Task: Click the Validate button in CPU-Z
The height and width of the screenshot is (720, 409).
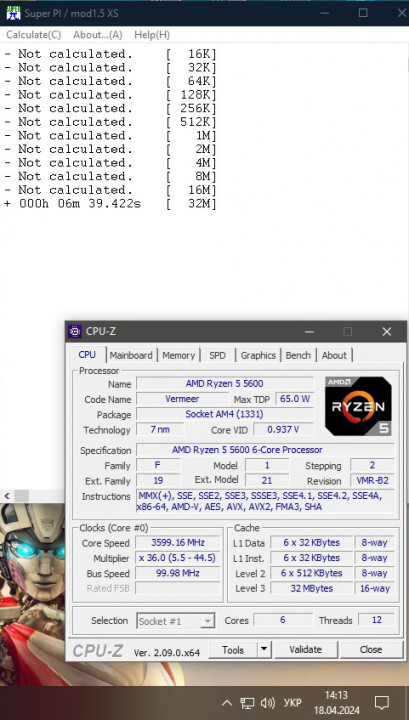Action: point(305,649)
